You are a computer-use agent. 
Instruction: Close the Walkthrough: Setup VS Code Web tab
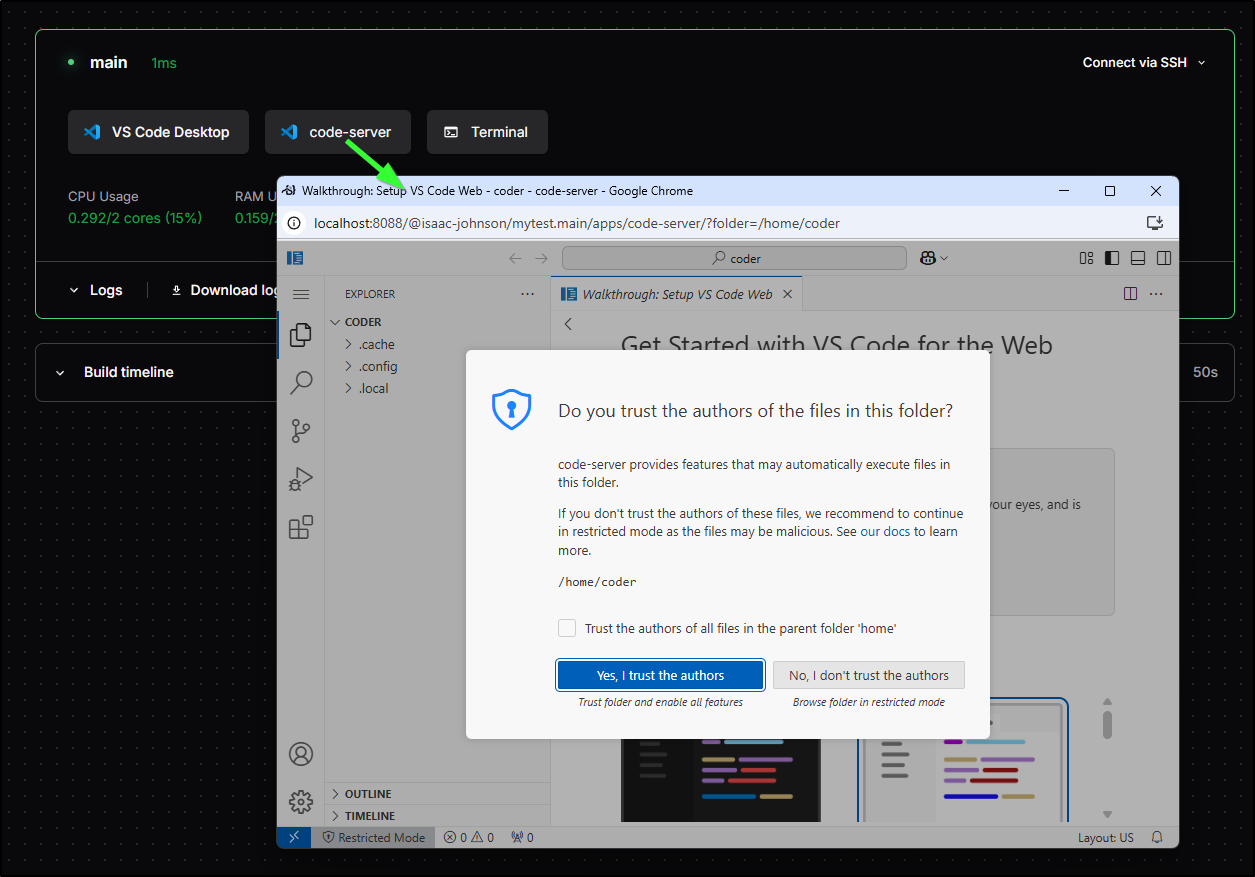787,294
